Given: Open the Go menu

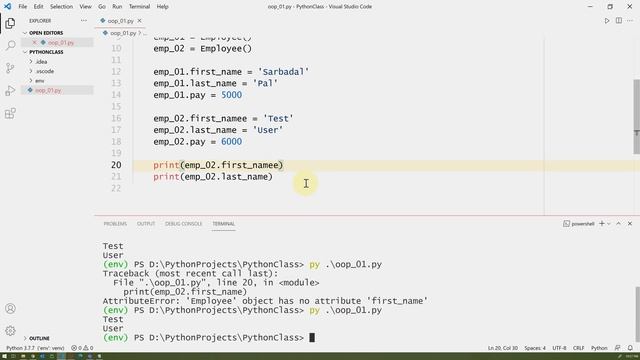Looking at the screenshot, I should pyautogui.click(x=102, y=7).
